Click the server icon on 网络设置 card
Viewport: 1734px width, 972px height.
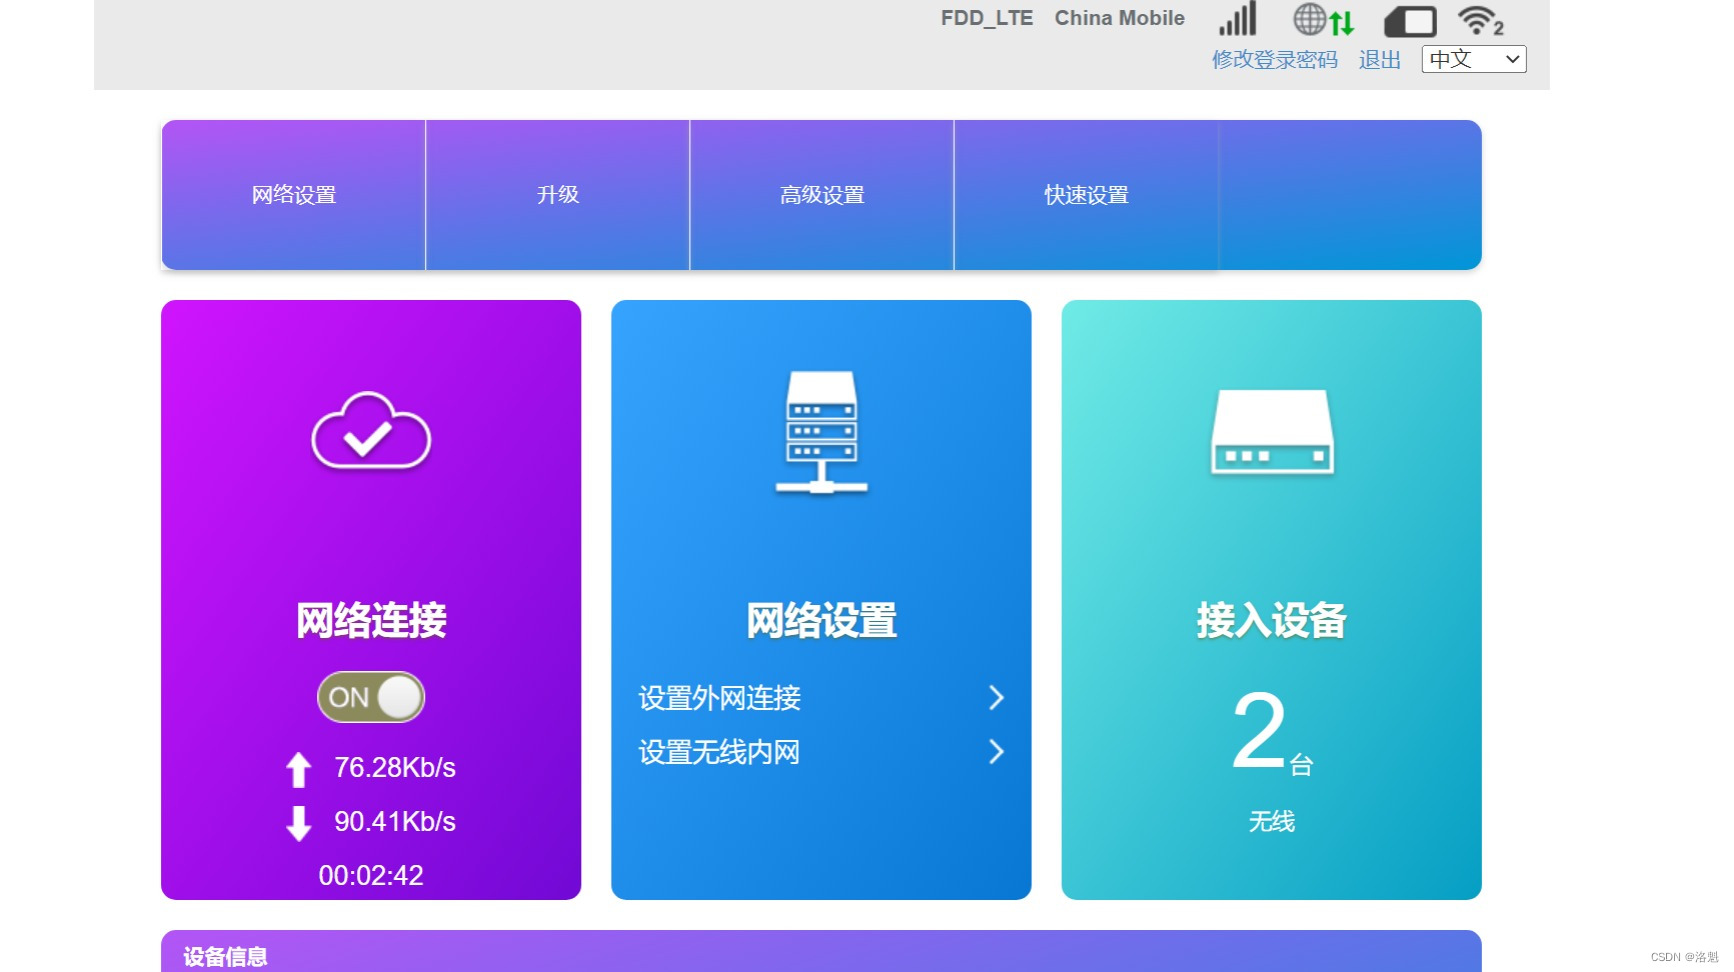(x=821, y=432)
